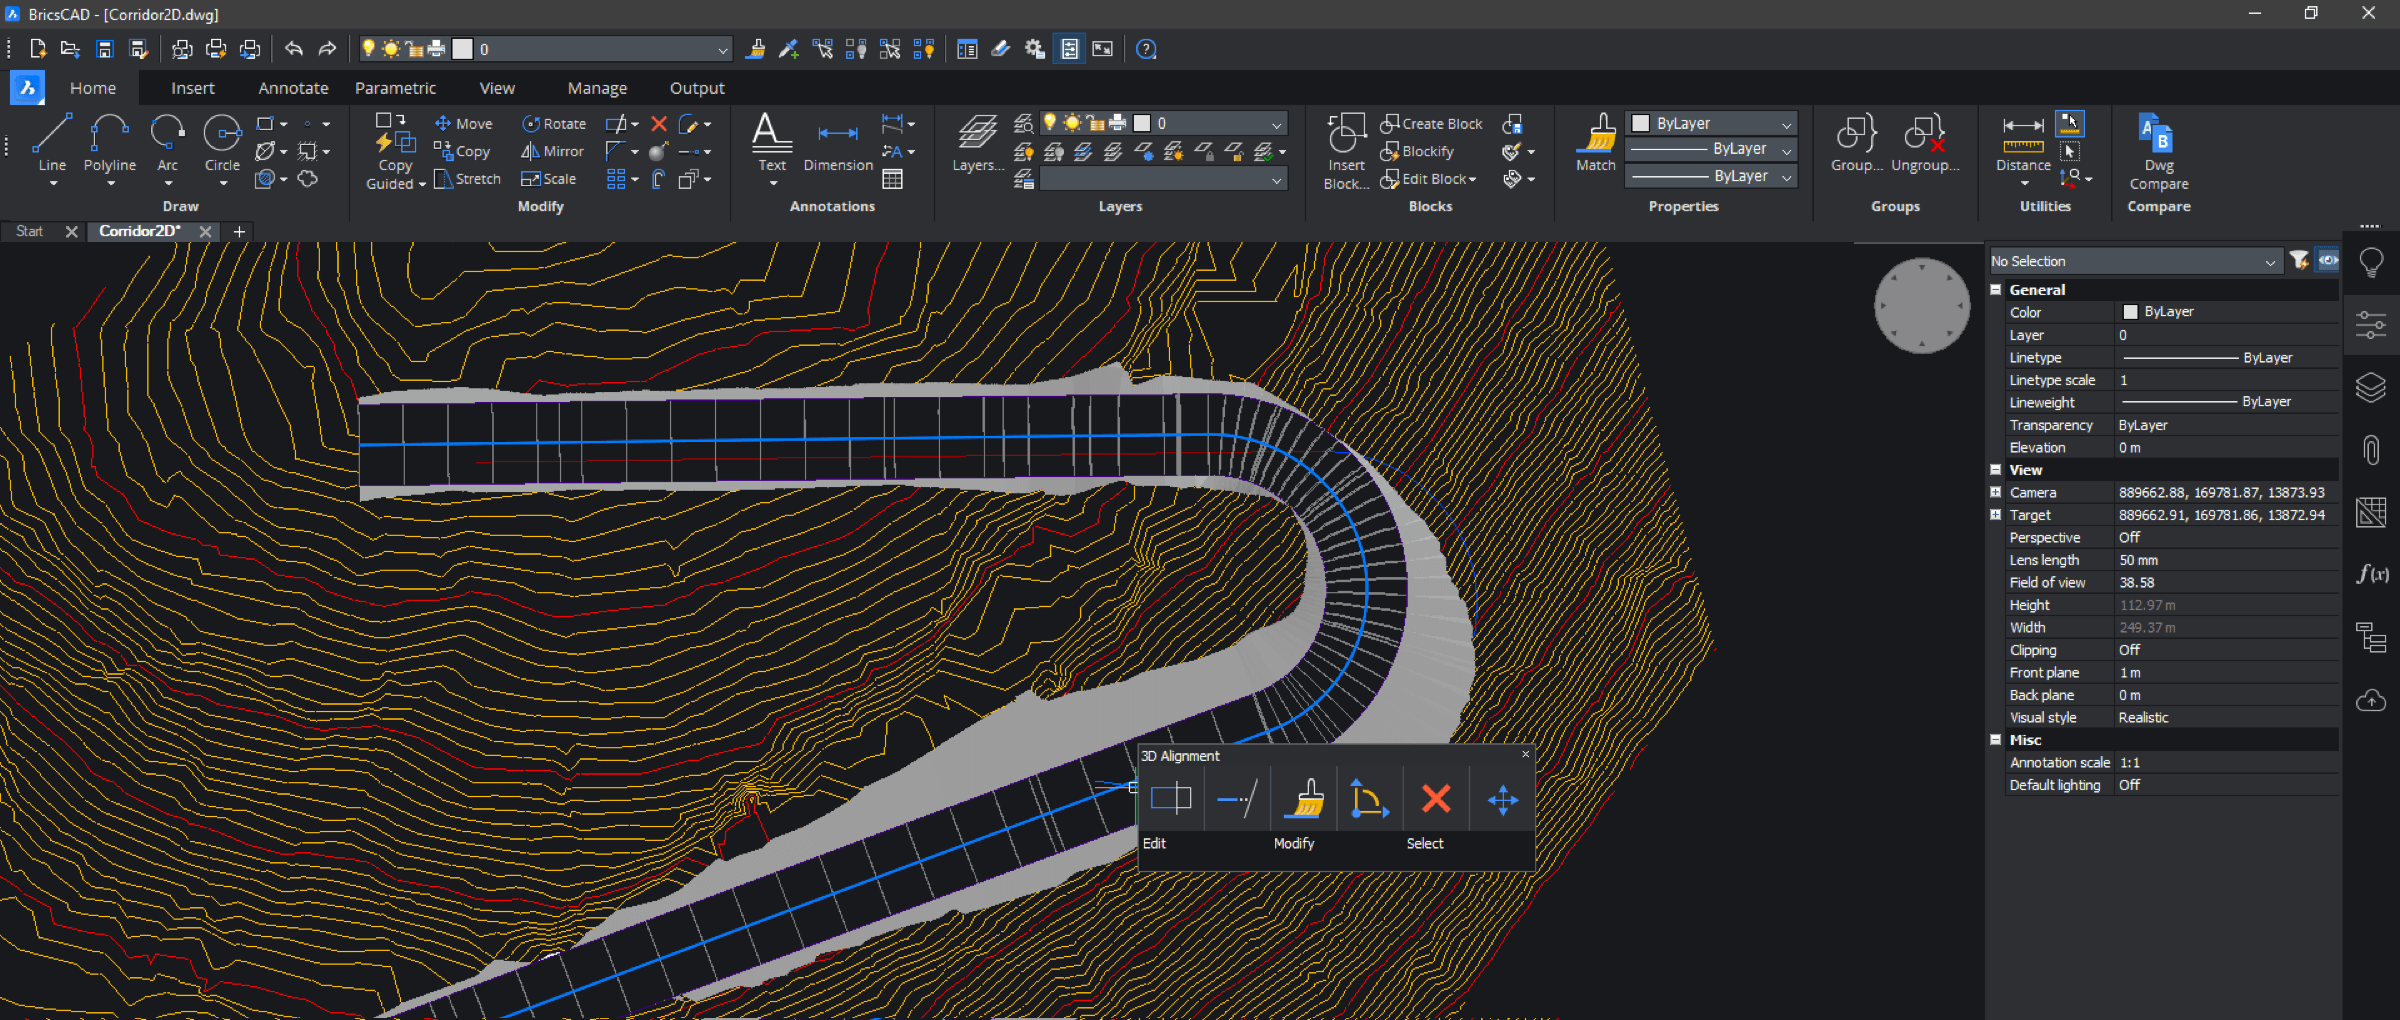The height and width of the screenshot is (1020, 2400).
Task: Add a new drawing tab with plus
Action: [x=239, y=231]
